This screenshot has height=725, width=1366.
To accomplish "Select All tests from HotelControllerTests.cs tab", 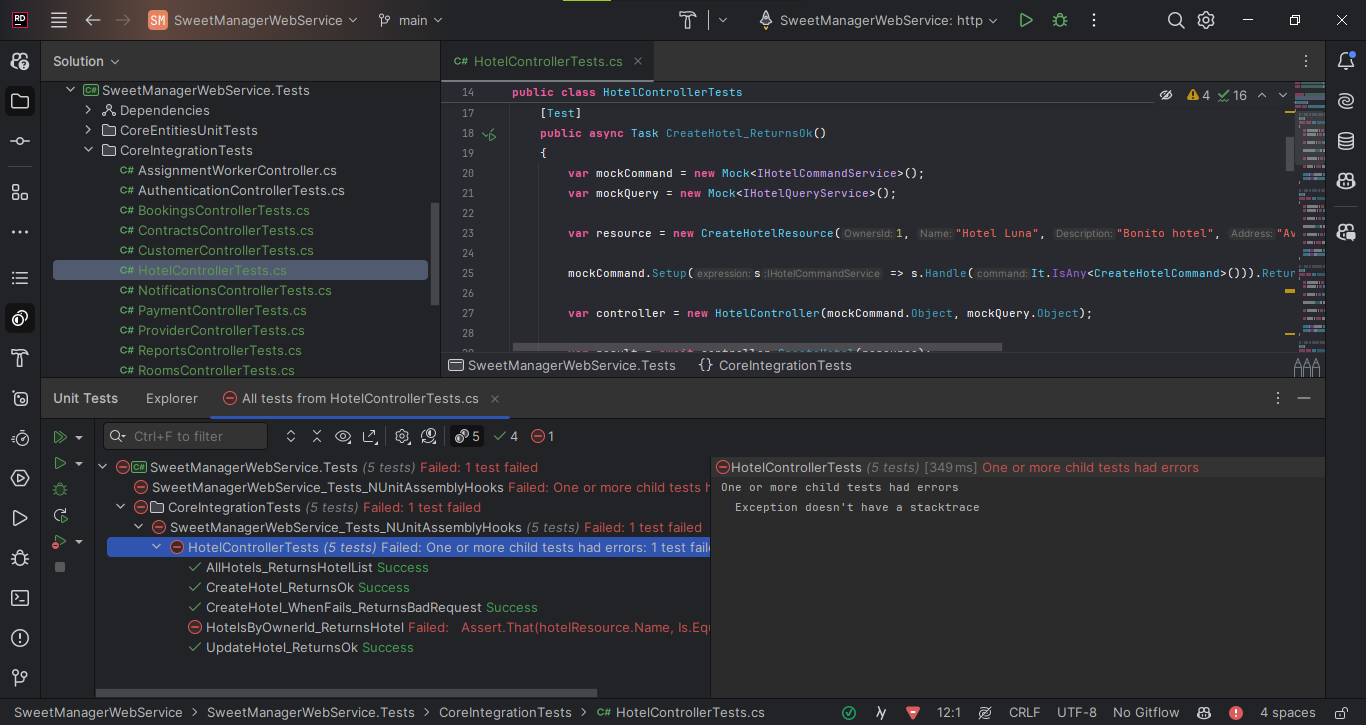I will tap(360, 398).
